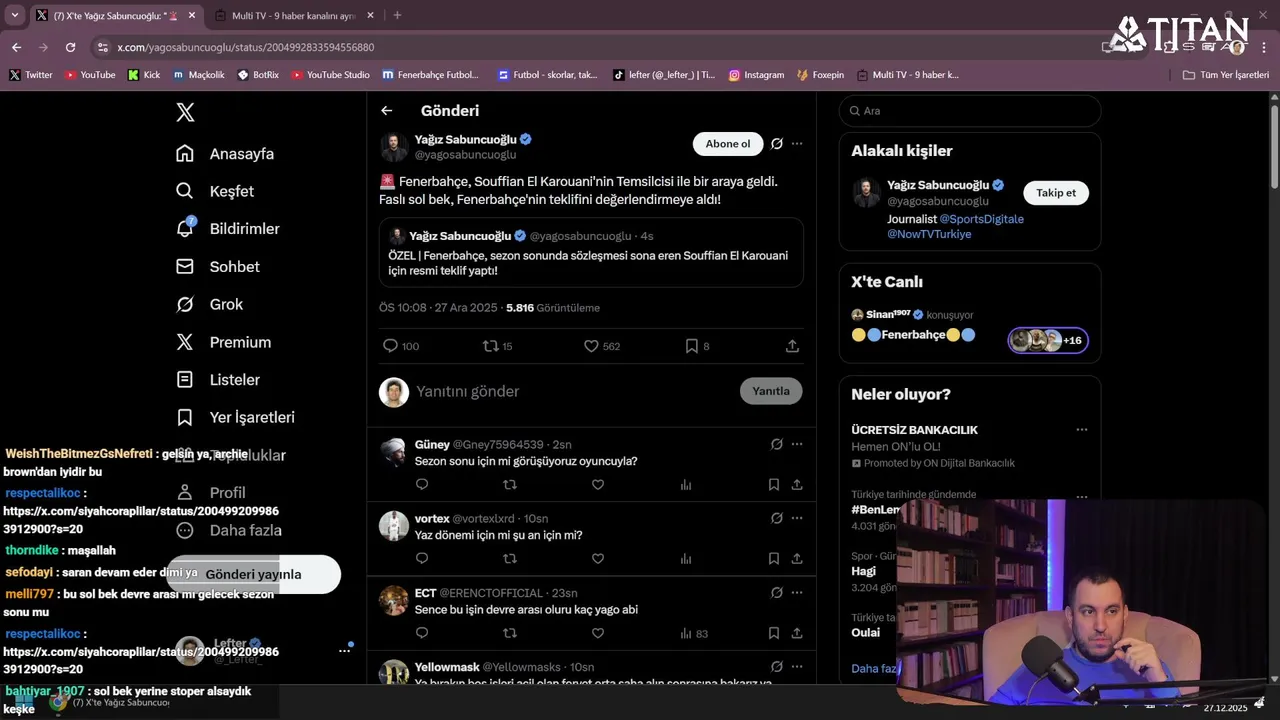1280x720 pixels.
Task: Click the Gönderi yayınla button
Action: pyautogui.click(x=253, y=574)
